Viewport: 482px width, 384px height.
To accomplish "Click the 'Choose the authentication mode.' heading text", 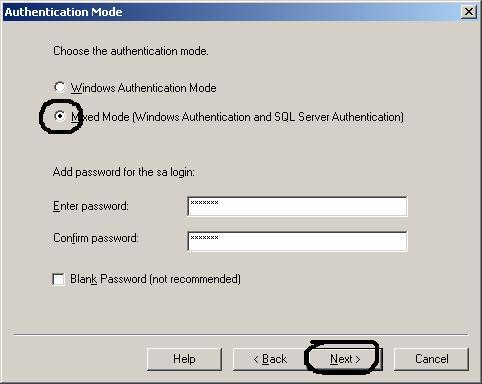I will [x=131, y=51].
